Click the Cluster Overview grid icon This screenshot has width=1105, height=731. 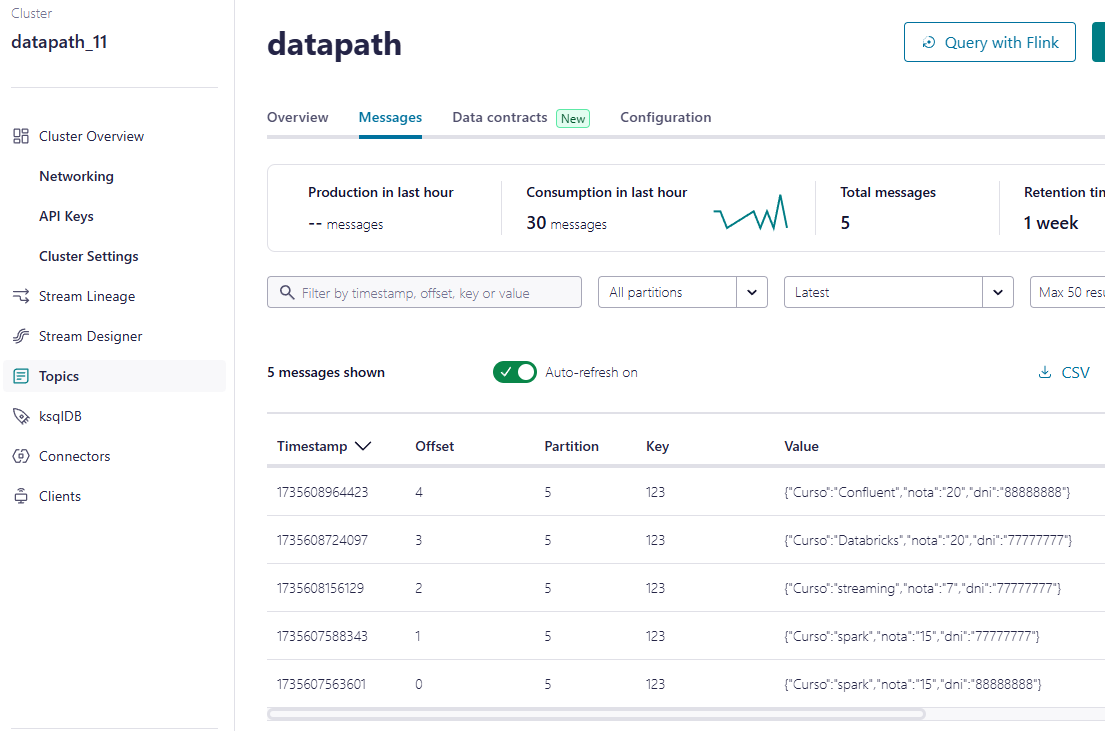coord(21,136)
